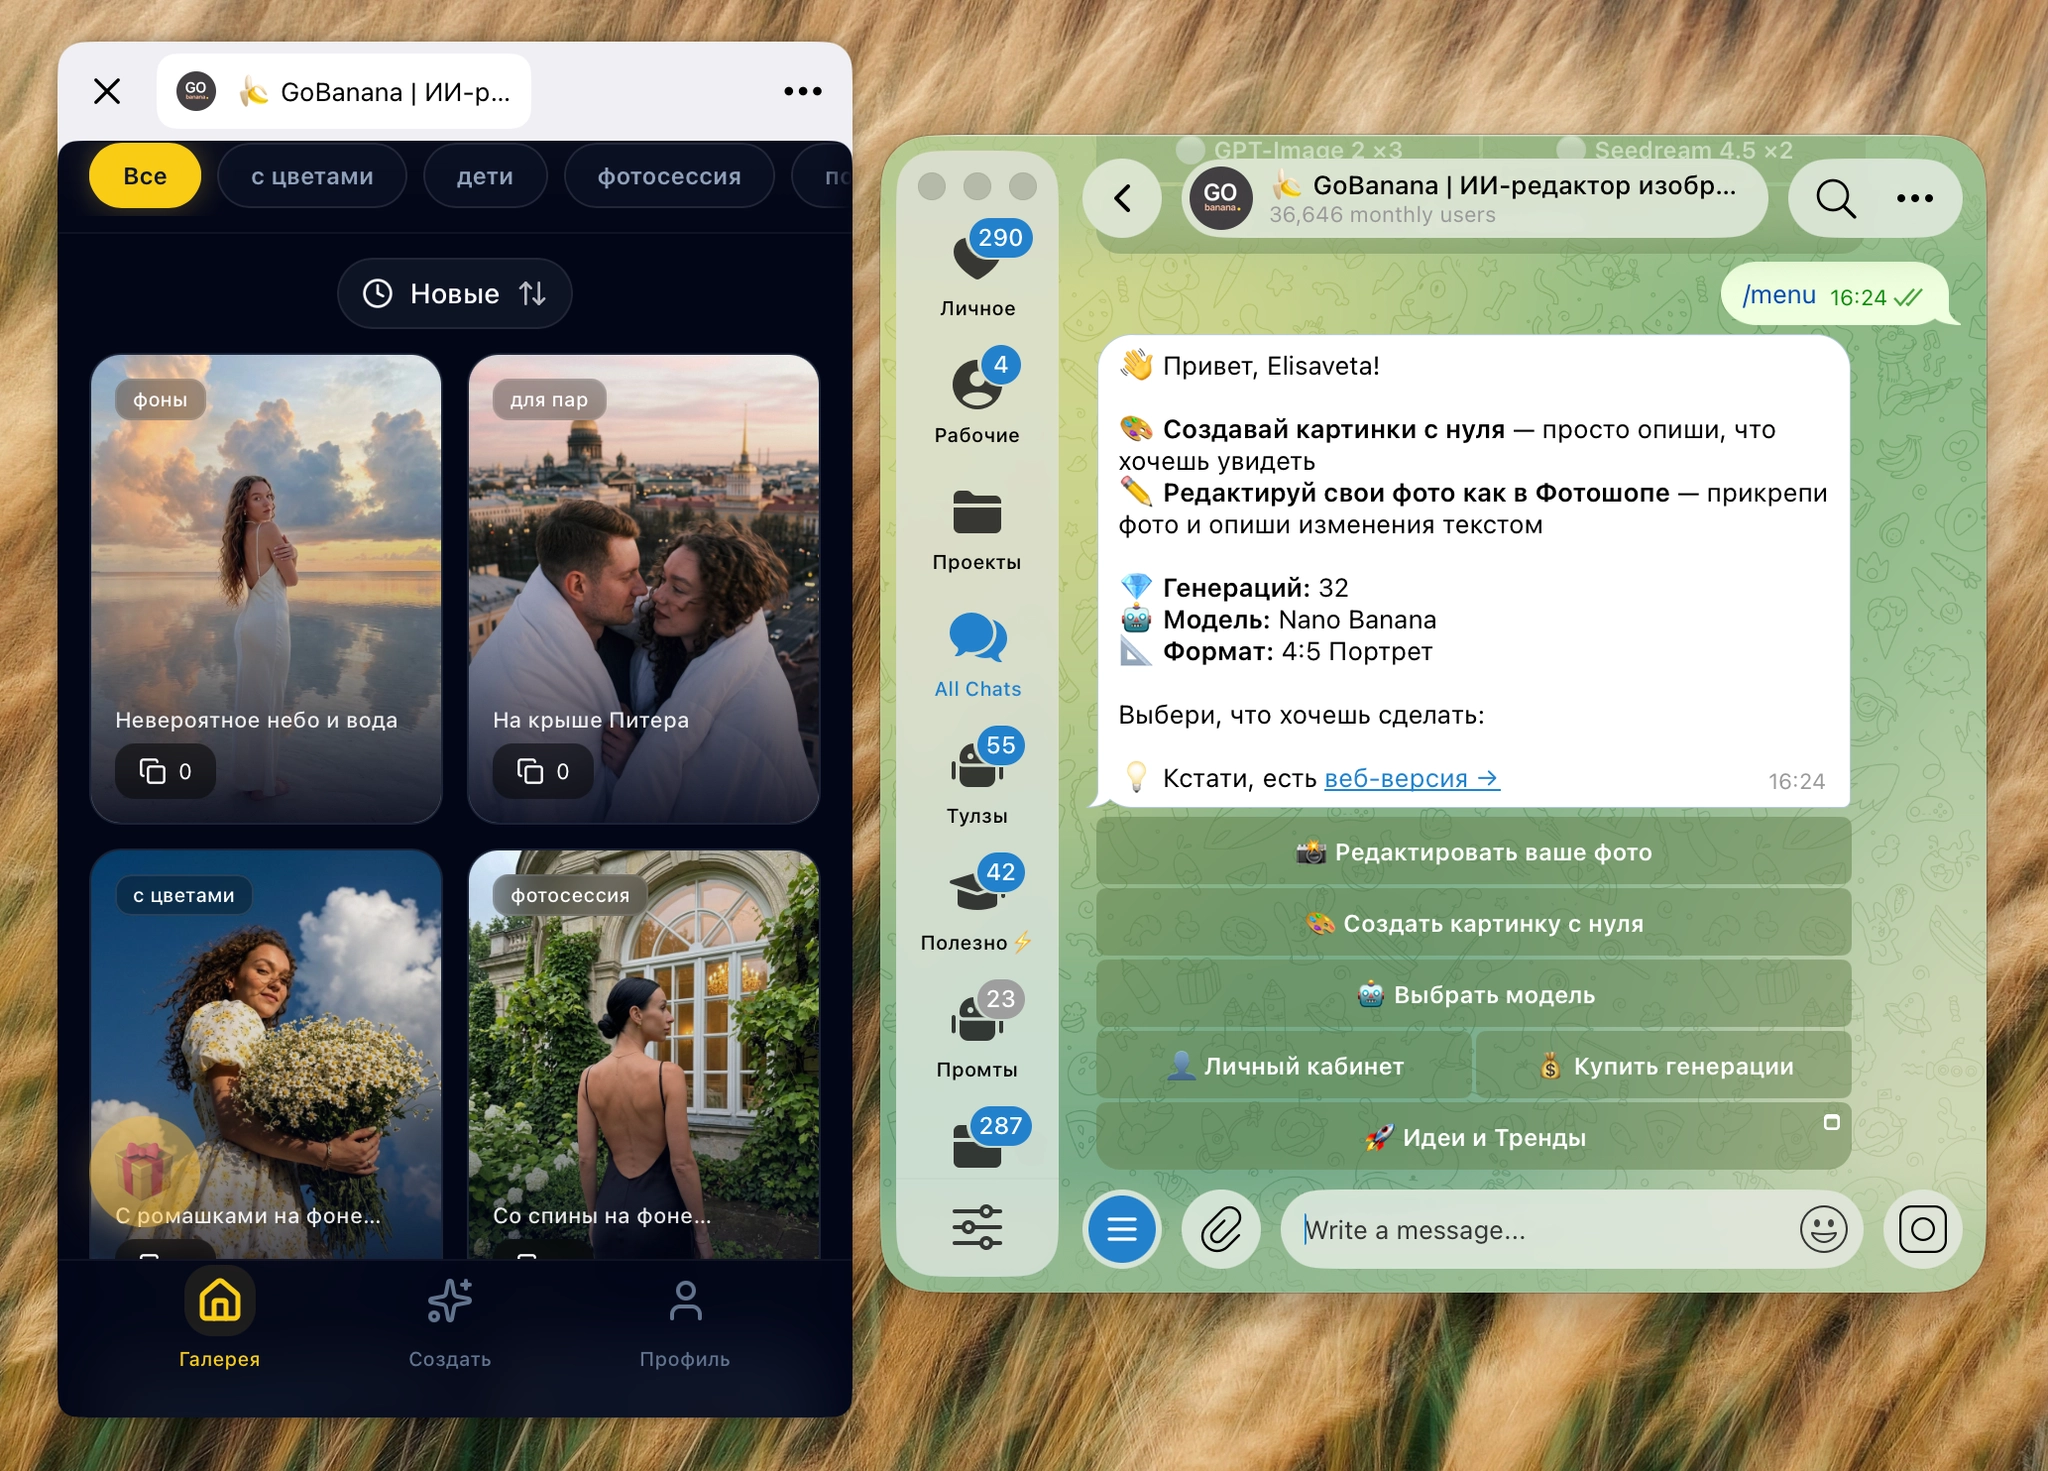Click the back arrow in chat header
Viewport: 2048px width, 1471px height.
coord(1123,198)
